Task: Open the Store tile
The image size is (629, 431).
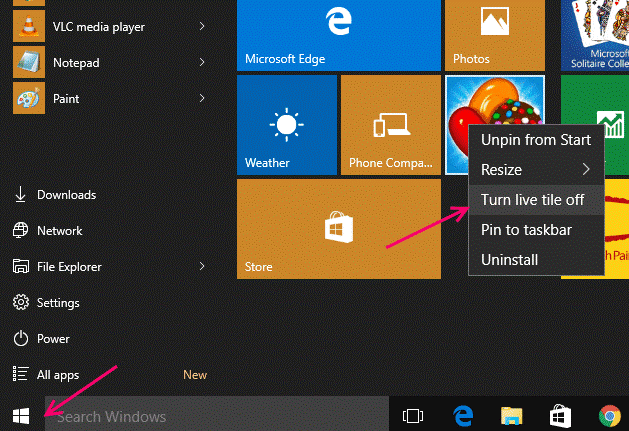Action: click(x=339, y=229)
